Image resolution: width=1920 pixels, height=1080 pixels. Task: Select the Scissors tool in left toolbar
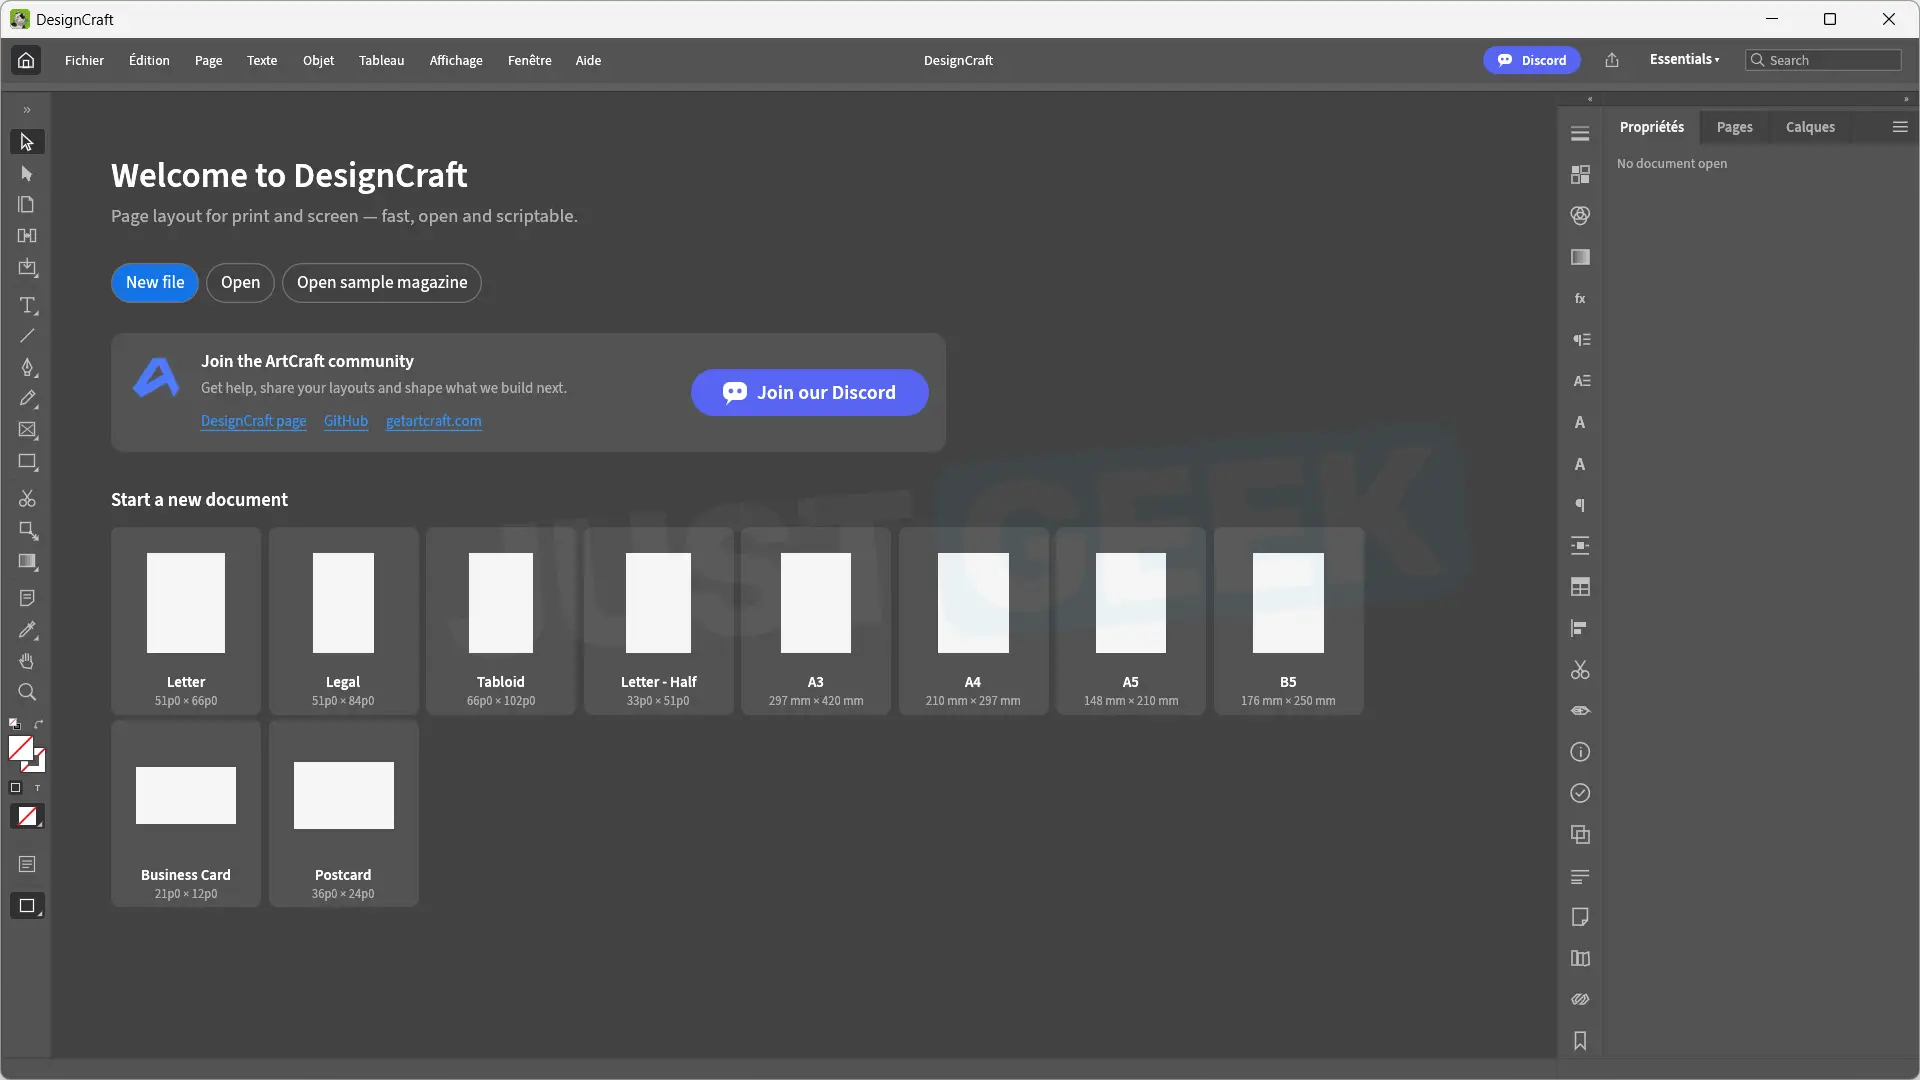(x=27, y=498)
